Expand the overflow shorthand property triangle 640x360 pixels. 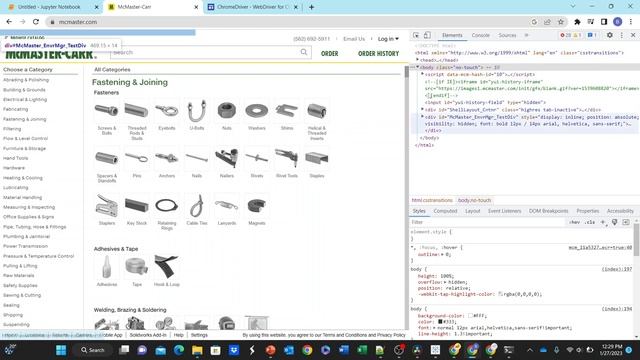(445, 282)
